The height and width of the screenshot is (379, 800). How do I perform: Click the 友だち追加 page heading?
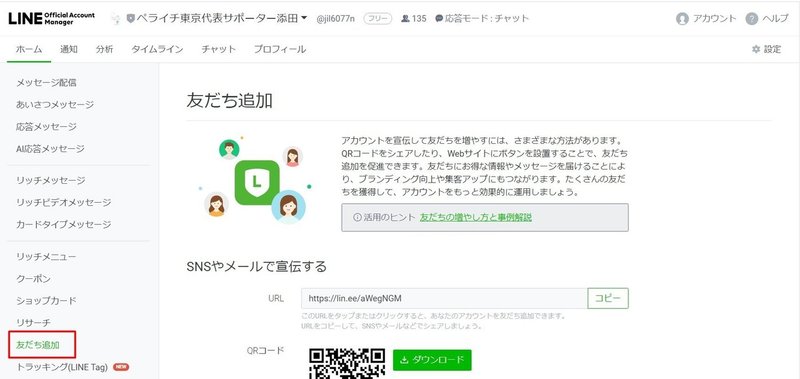230,100
